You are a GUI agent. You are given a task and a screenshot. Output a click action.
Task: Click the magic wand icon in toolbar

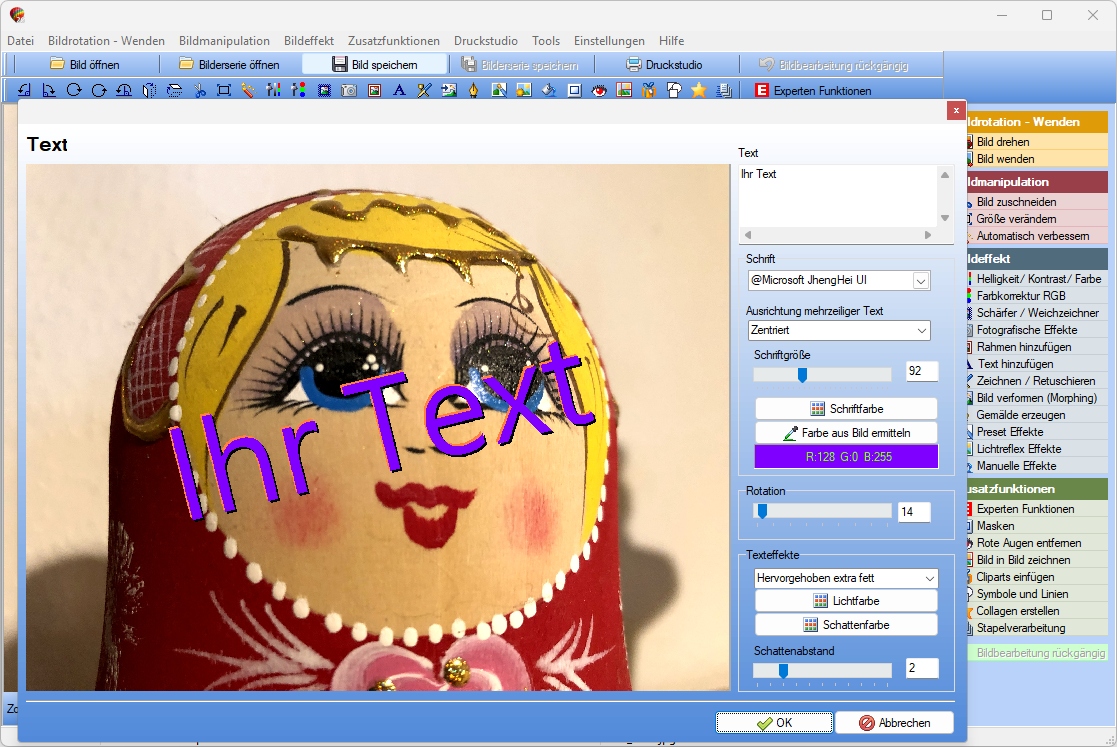pyautogui.click(x=247, y=90)
